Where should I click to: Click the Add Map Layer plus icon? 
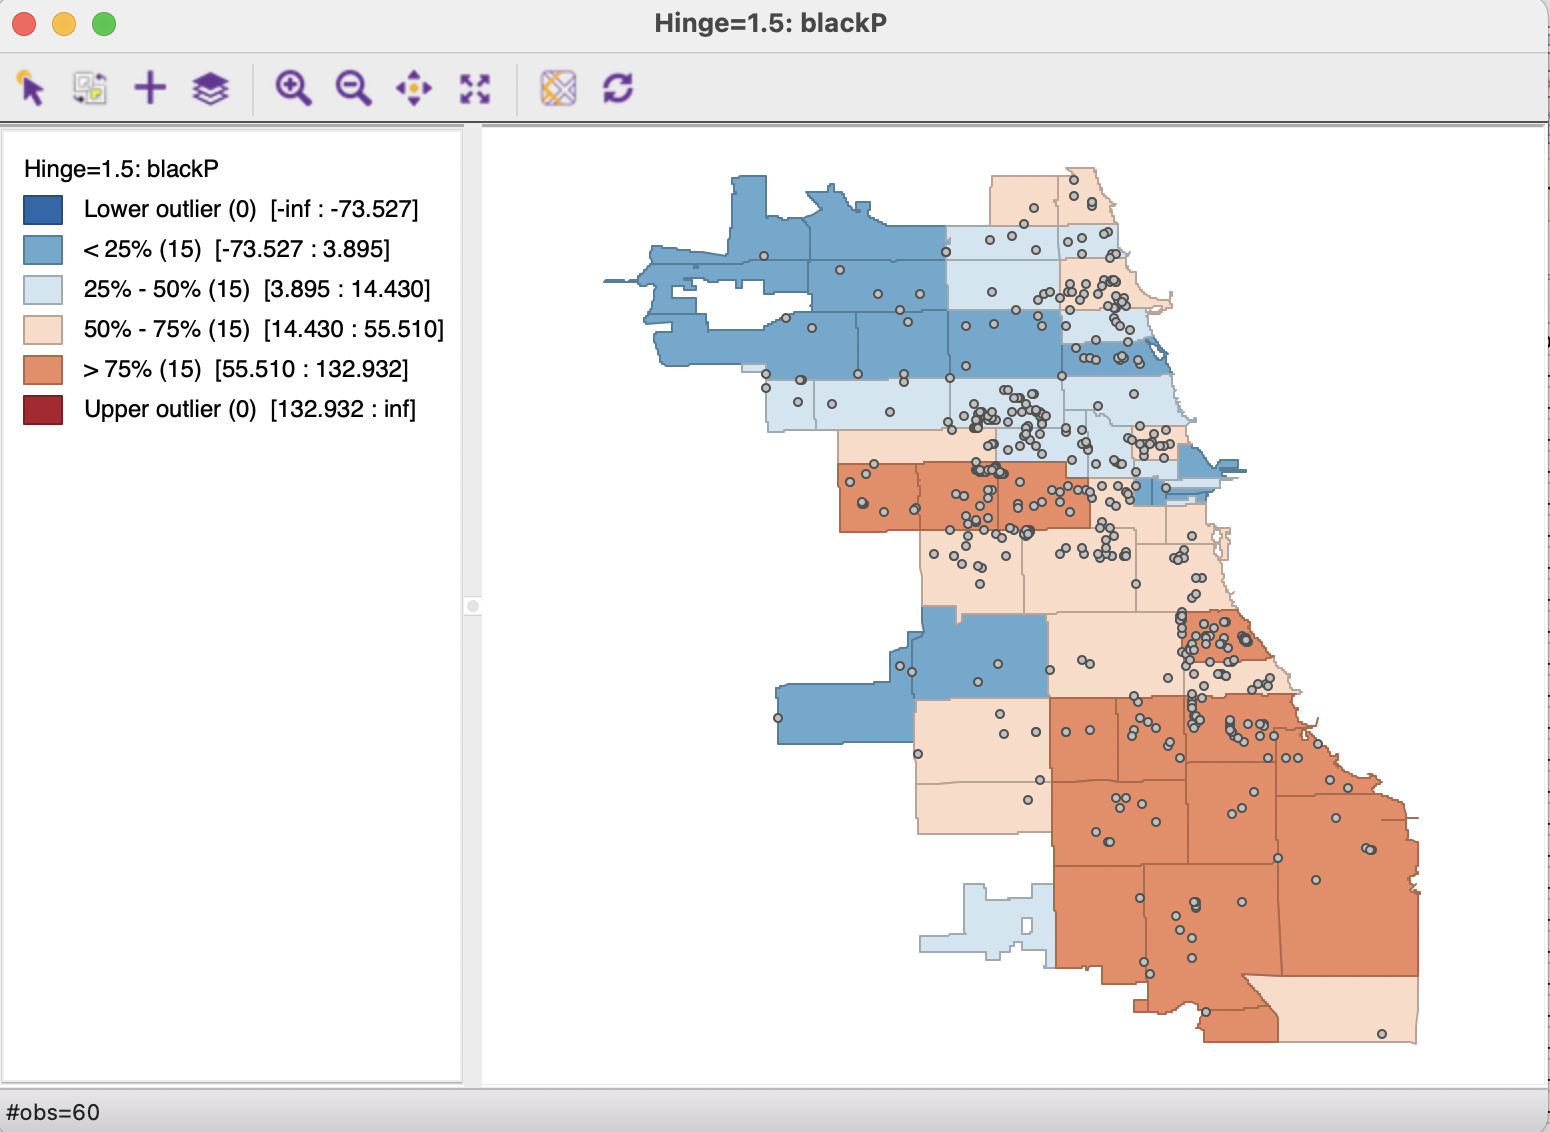coord(150,88)
